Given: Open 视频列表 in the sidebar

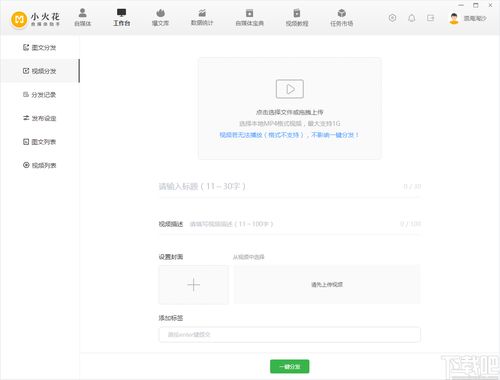Looking at the screenshot, I should pos(39,165).
